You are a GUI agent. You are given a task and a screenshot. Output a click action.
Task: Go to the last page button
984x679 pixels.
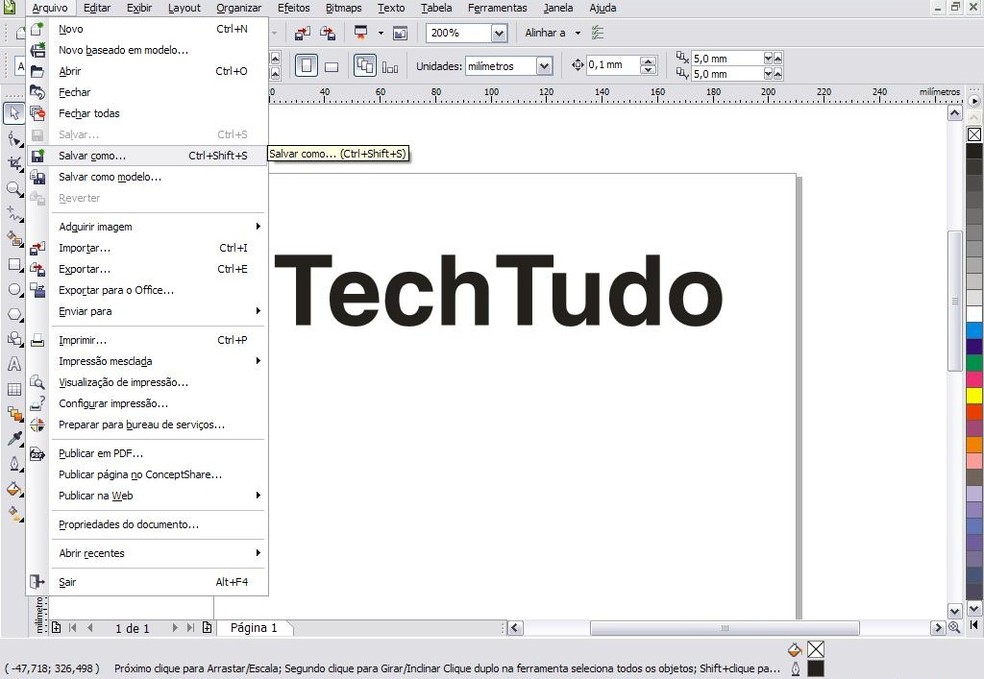(190, 627)
